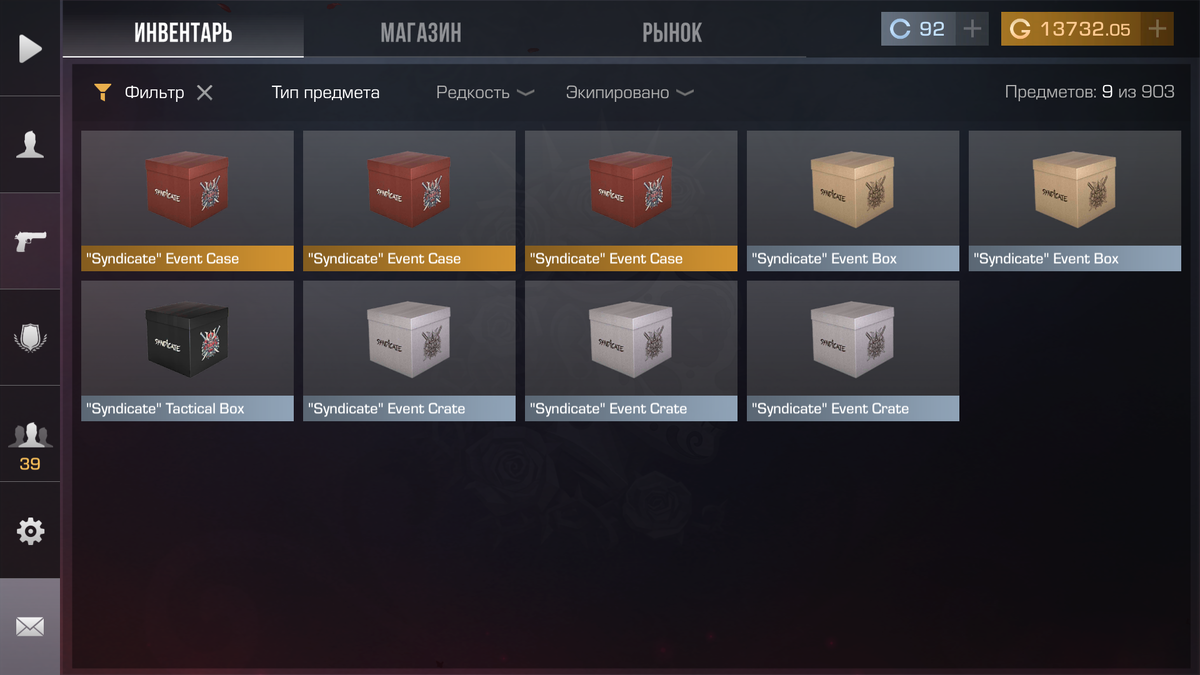
Task: Select the Инвентарь tab
Action: click(x=183, y=32)
